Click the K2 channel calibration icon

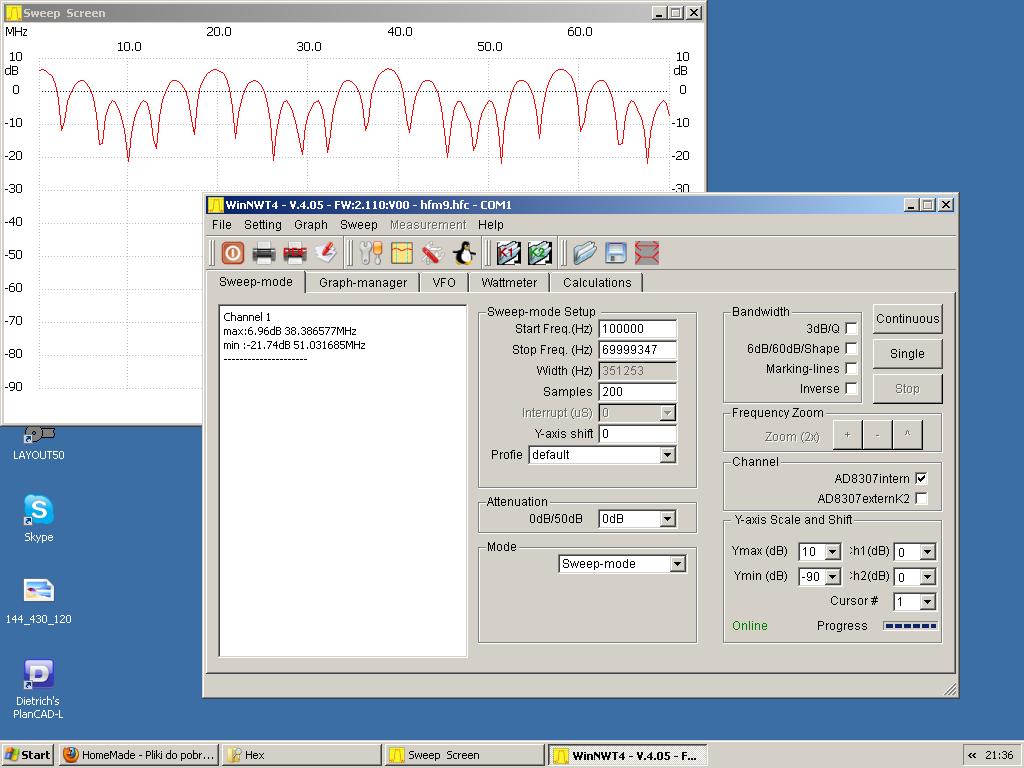point(540,253)
